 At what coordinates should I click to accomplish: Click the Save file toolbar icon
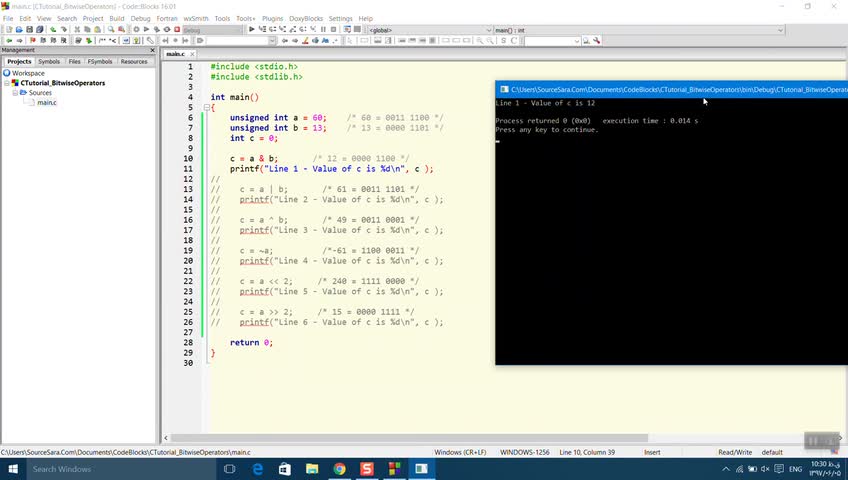29,30
